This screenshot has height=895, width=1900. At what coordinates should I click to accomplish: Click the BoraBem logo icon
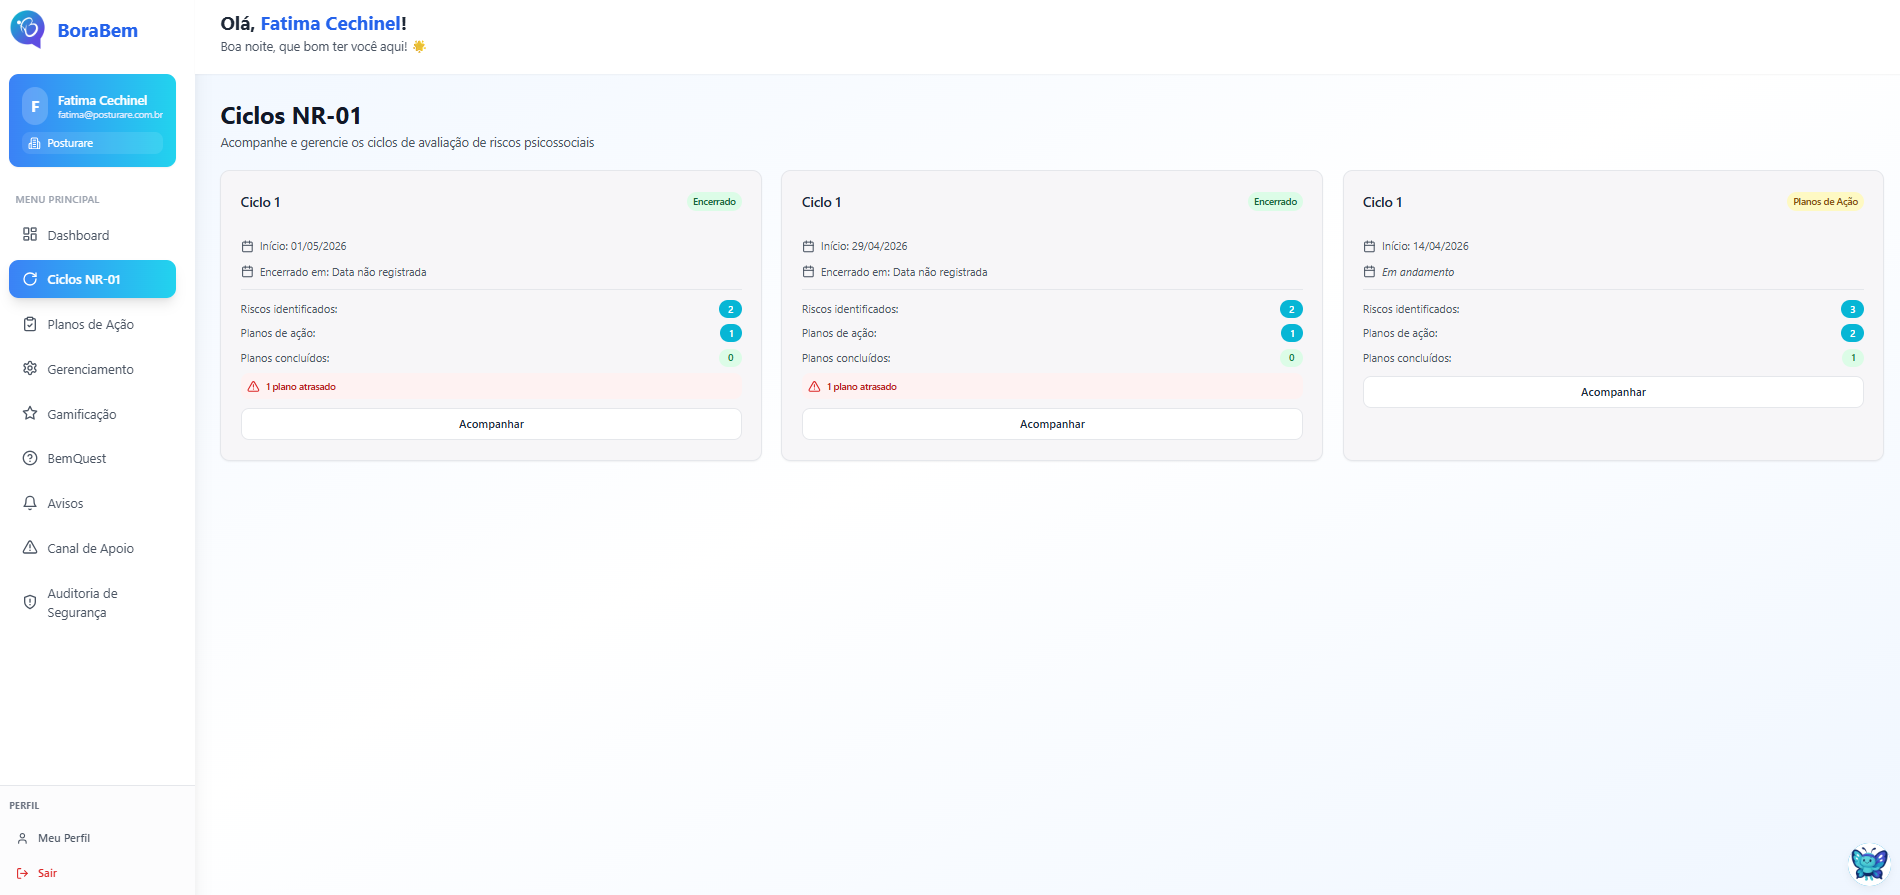coord(28,29)
